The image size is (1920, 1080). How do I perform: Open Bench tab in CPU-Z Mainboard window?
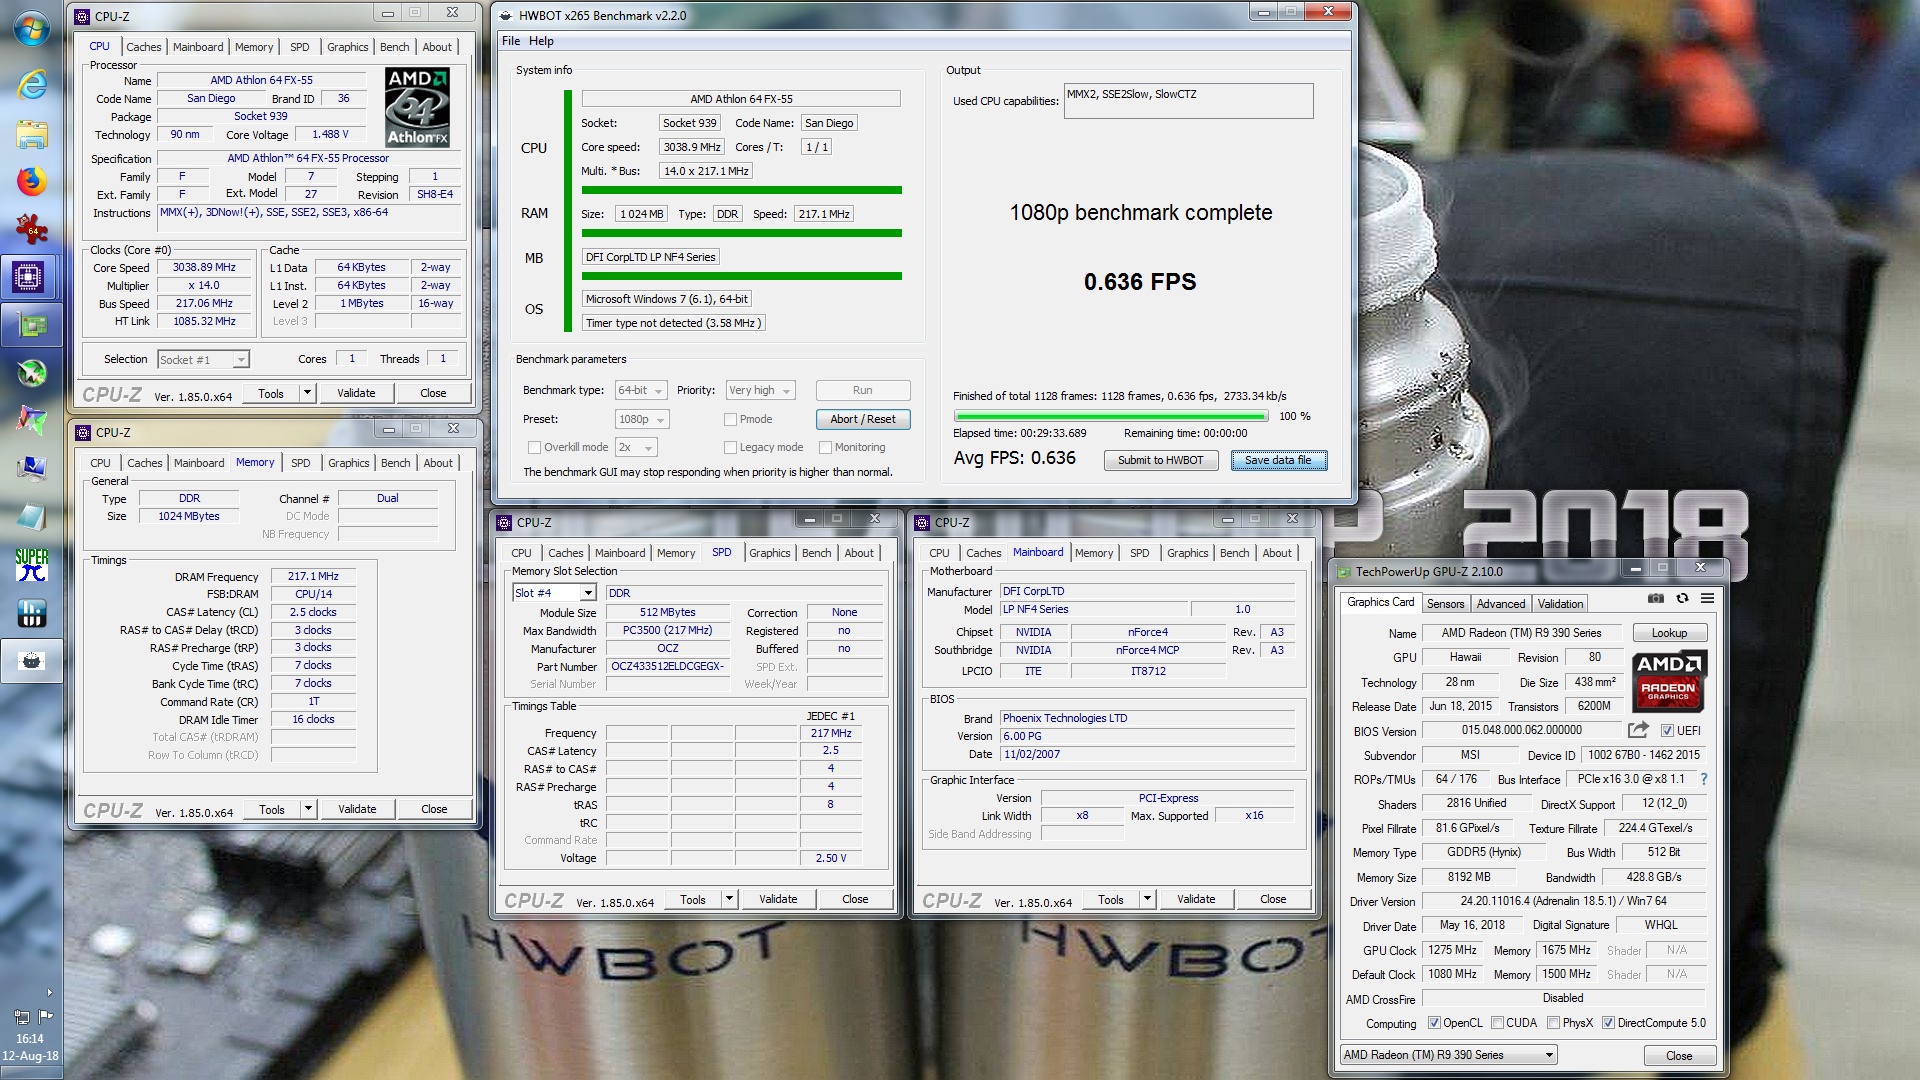(1234, 553)
